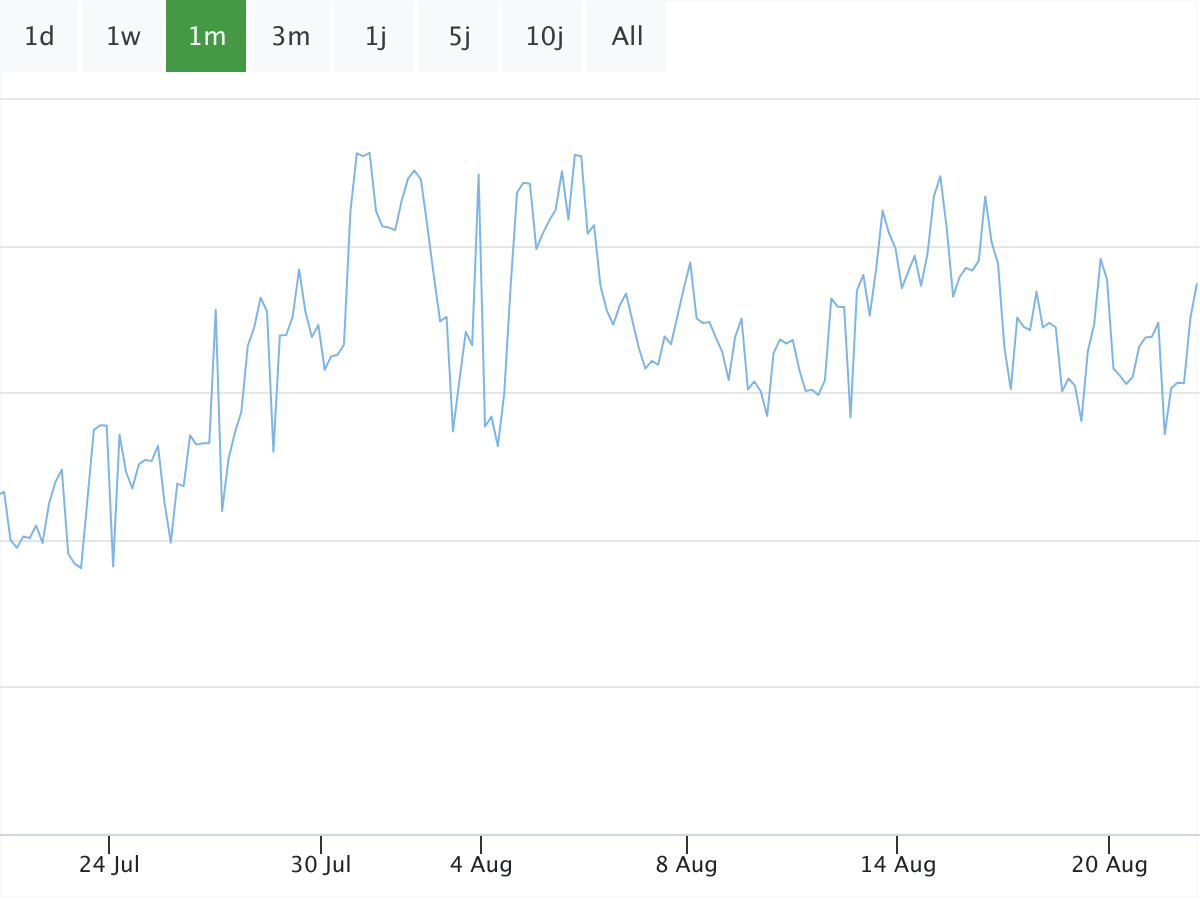The width and height of the screenshot is (1200, 900).
Task: Click the tall spike between 24 and 30 Jul
Action: point(216,310)
